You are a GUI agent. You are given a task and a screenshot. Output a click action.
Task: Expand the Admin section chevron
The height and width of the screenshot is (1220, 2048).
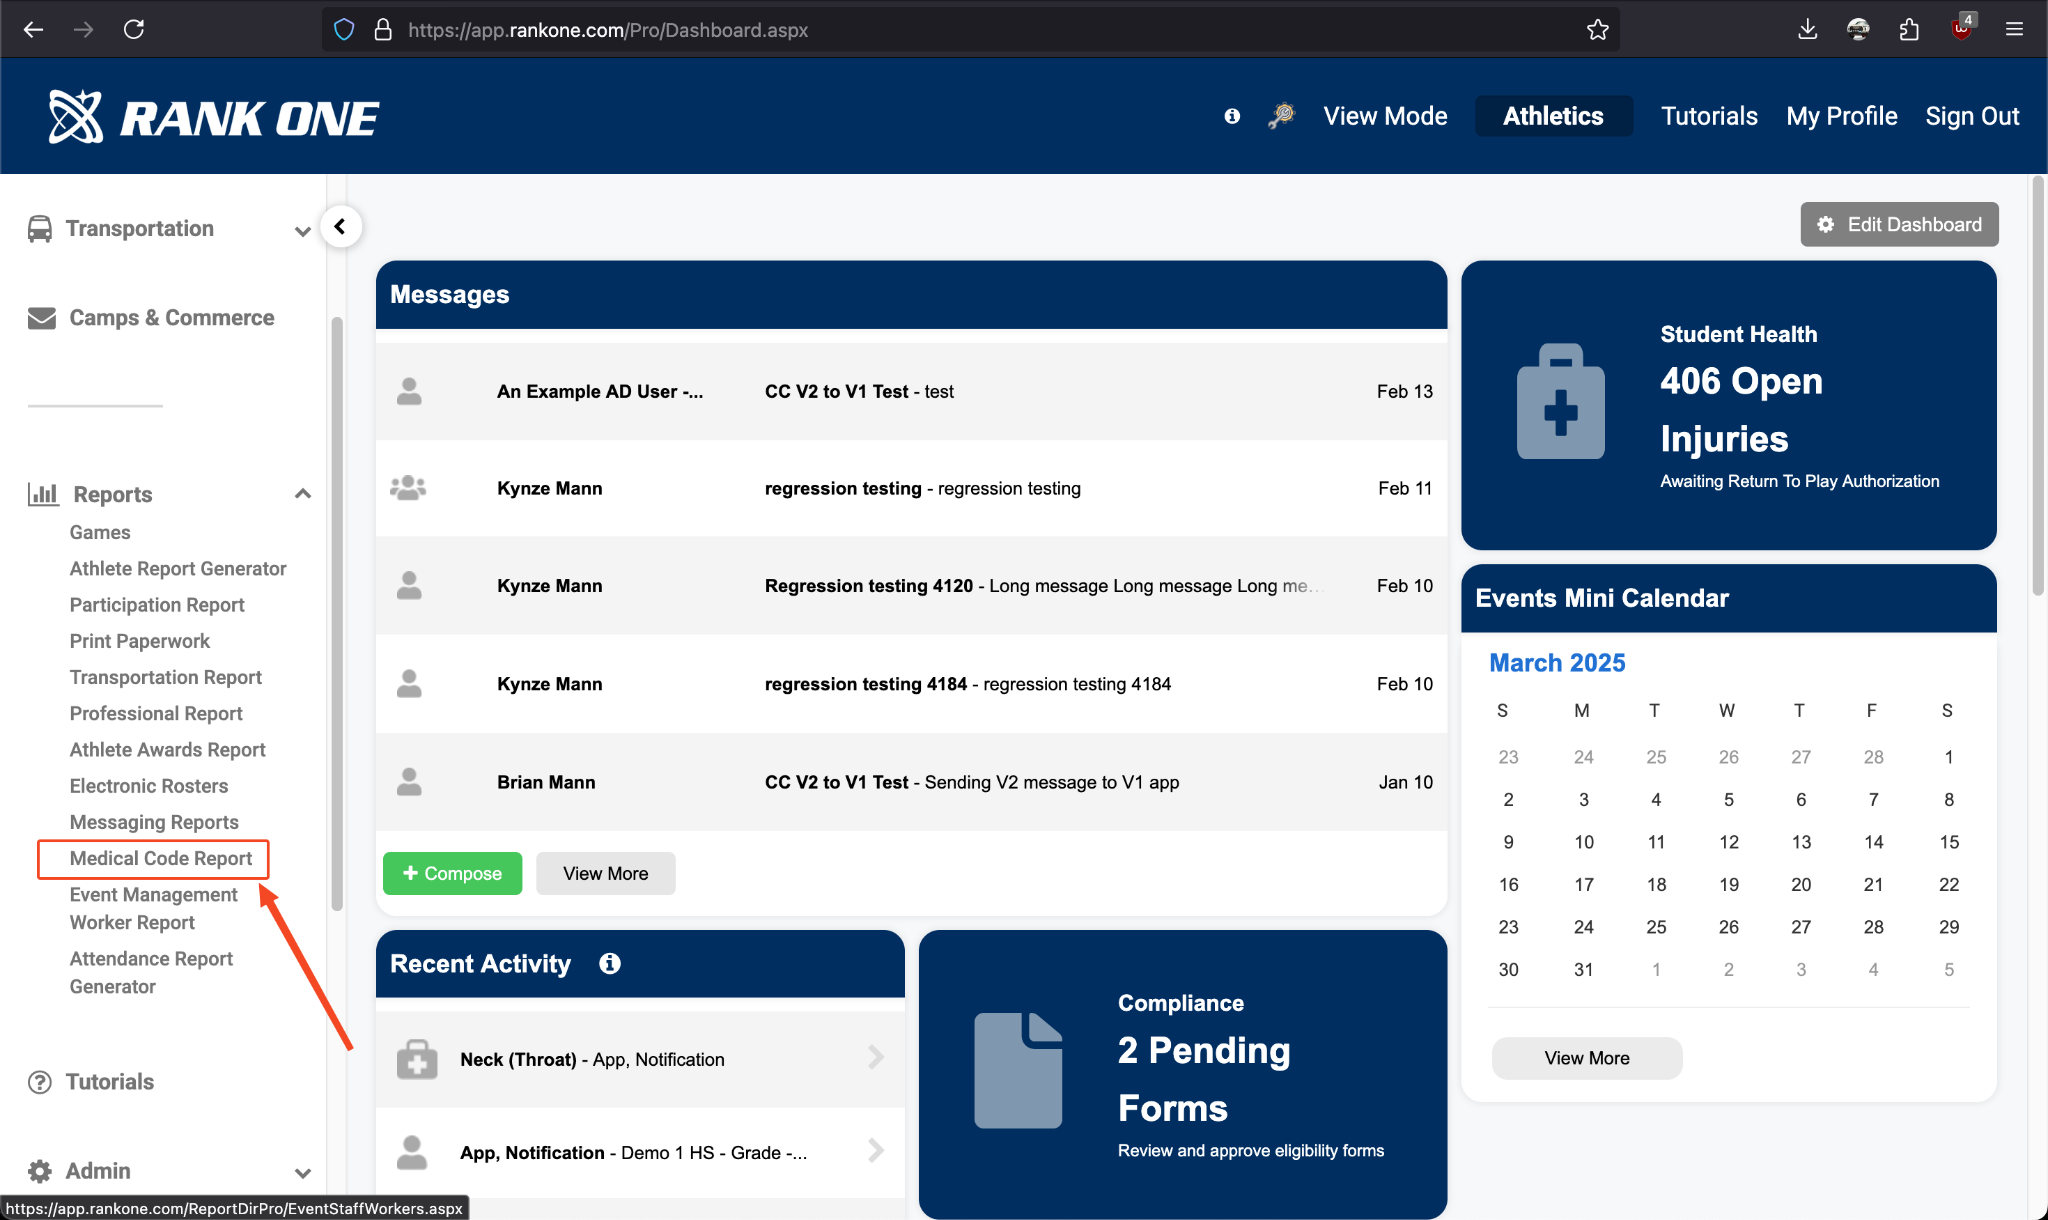pyautogui.click(x=302, y=1173)
